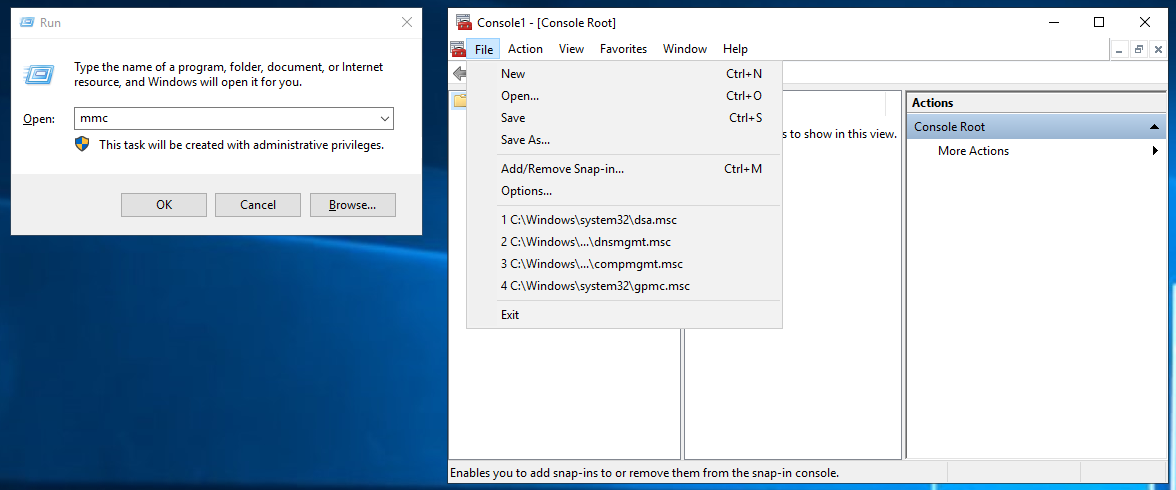The width and height of the screenshot is (1176, 490).
Task: Select Save As... in the File menu
Action: pyautogui.click(x=525, y=140)
